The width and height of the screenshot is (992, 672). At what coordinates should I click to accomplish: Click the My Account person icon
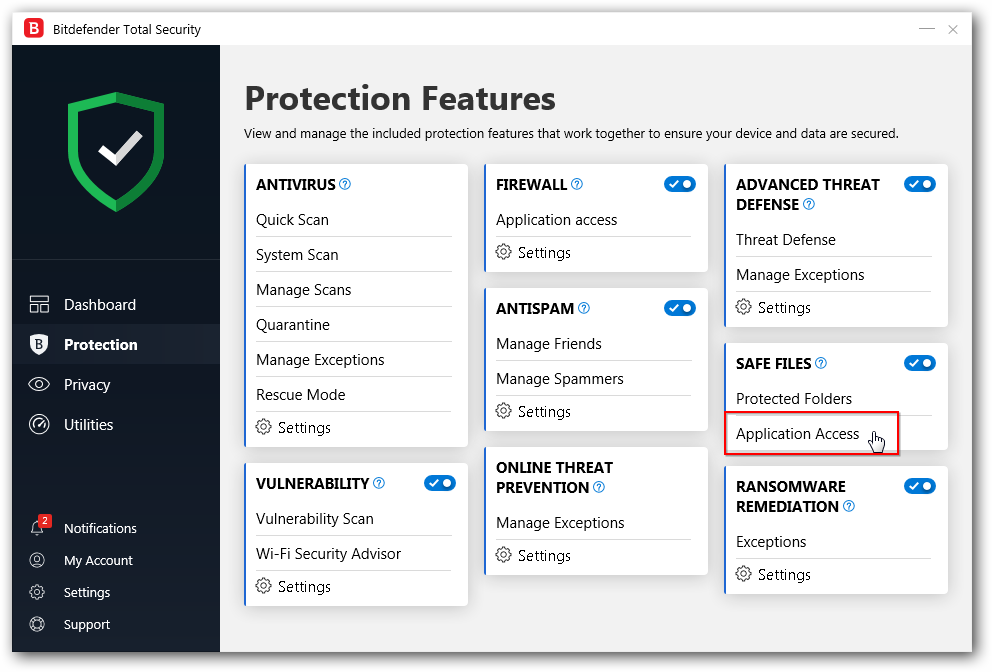37,560
